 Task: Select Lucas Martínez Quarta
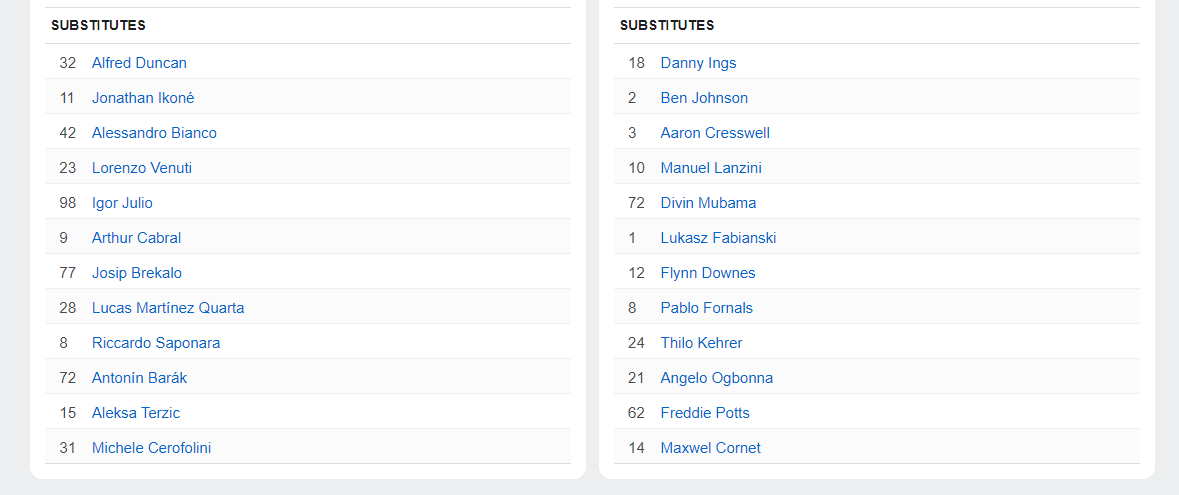click(168, 308)
